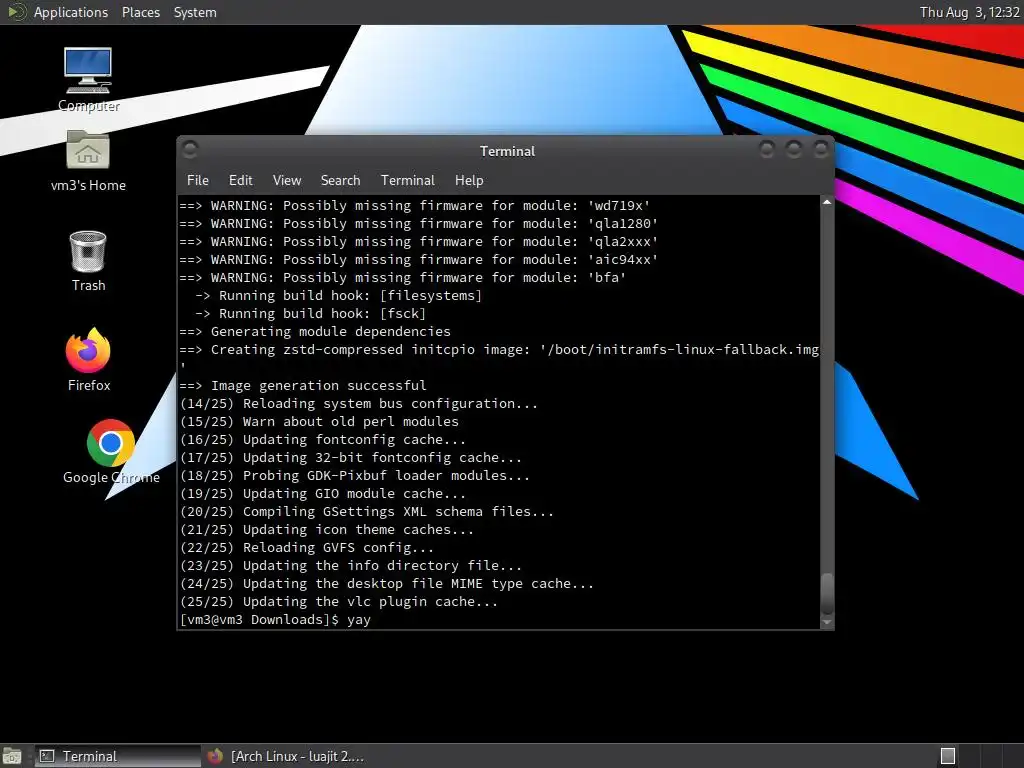The width and height of the screenshot is (1024, 768).
Task: Click the 'Image generation successful' line
Action: click(x=303, y=385)
